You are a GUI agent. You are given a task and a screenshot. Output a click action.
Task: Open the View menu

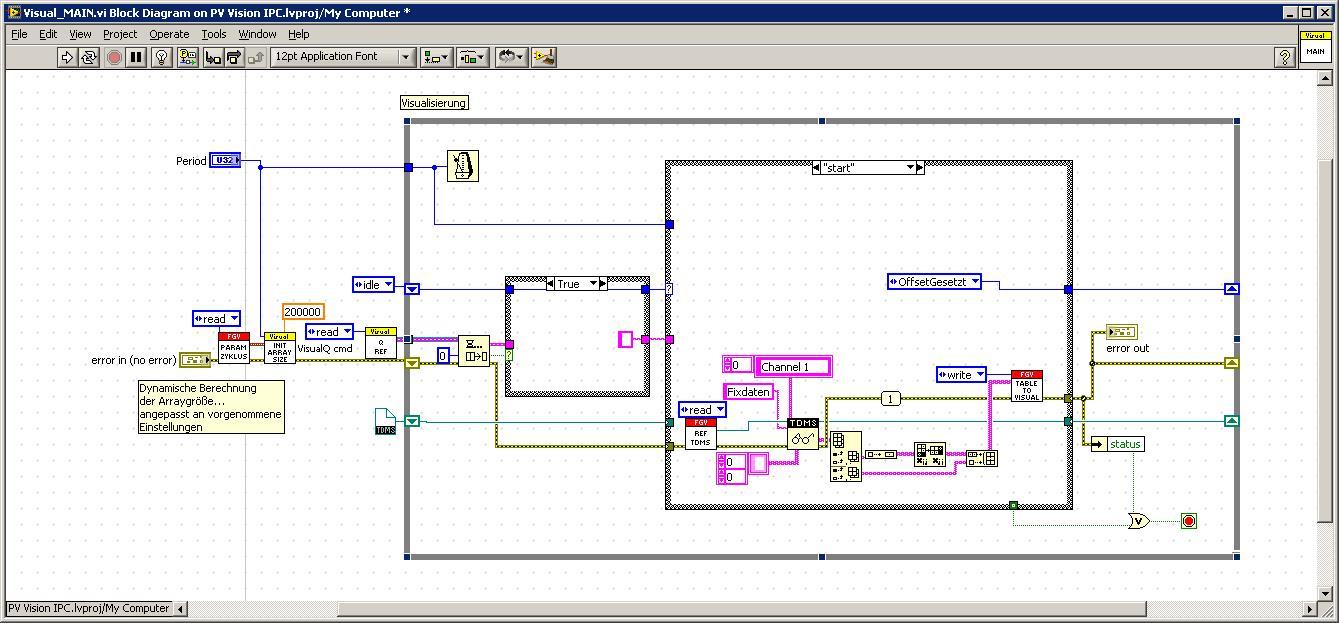coord(80,34)
